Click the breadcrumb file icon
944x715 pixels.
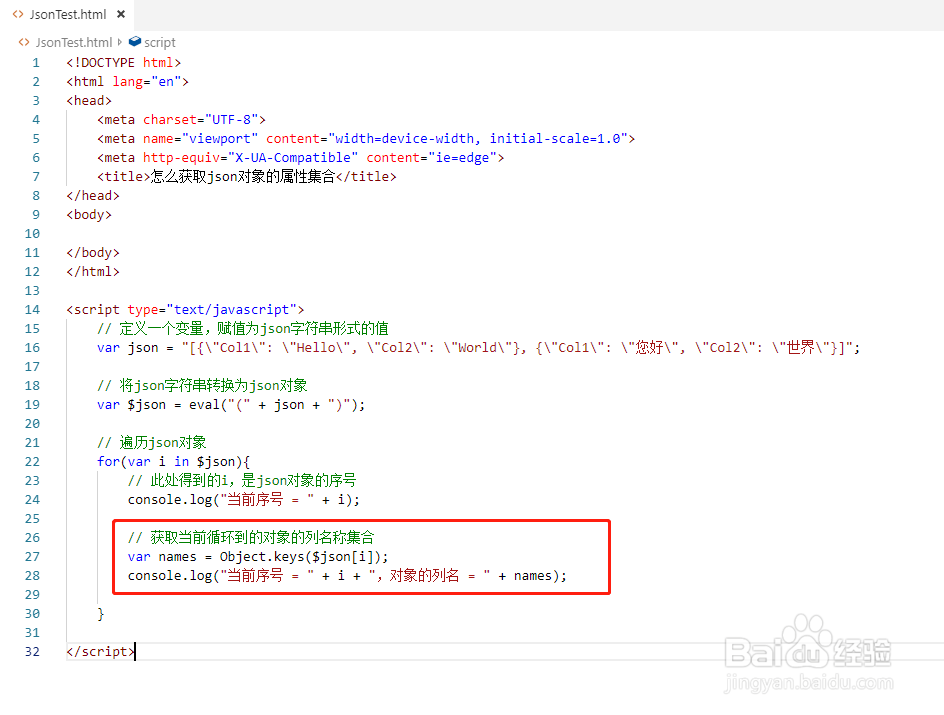pyautogui.click(x=24, y=43)
